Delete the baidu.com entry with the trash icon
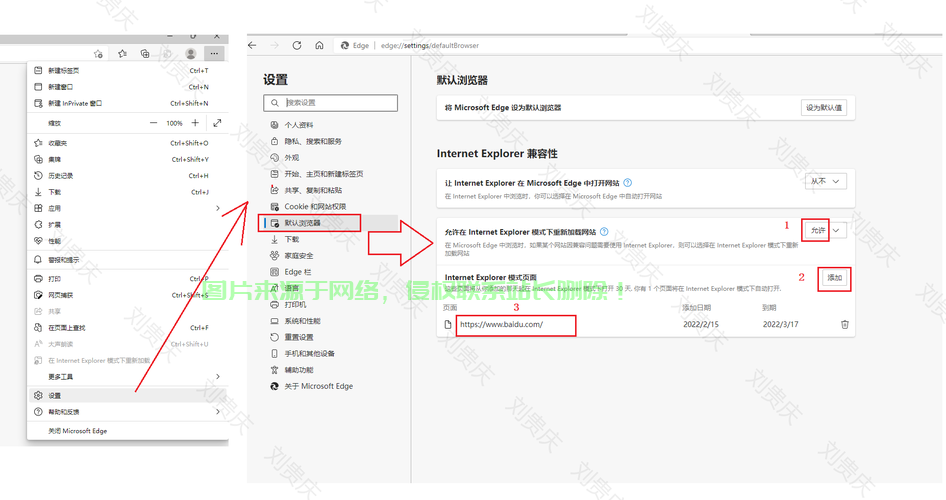 (845, 324)
